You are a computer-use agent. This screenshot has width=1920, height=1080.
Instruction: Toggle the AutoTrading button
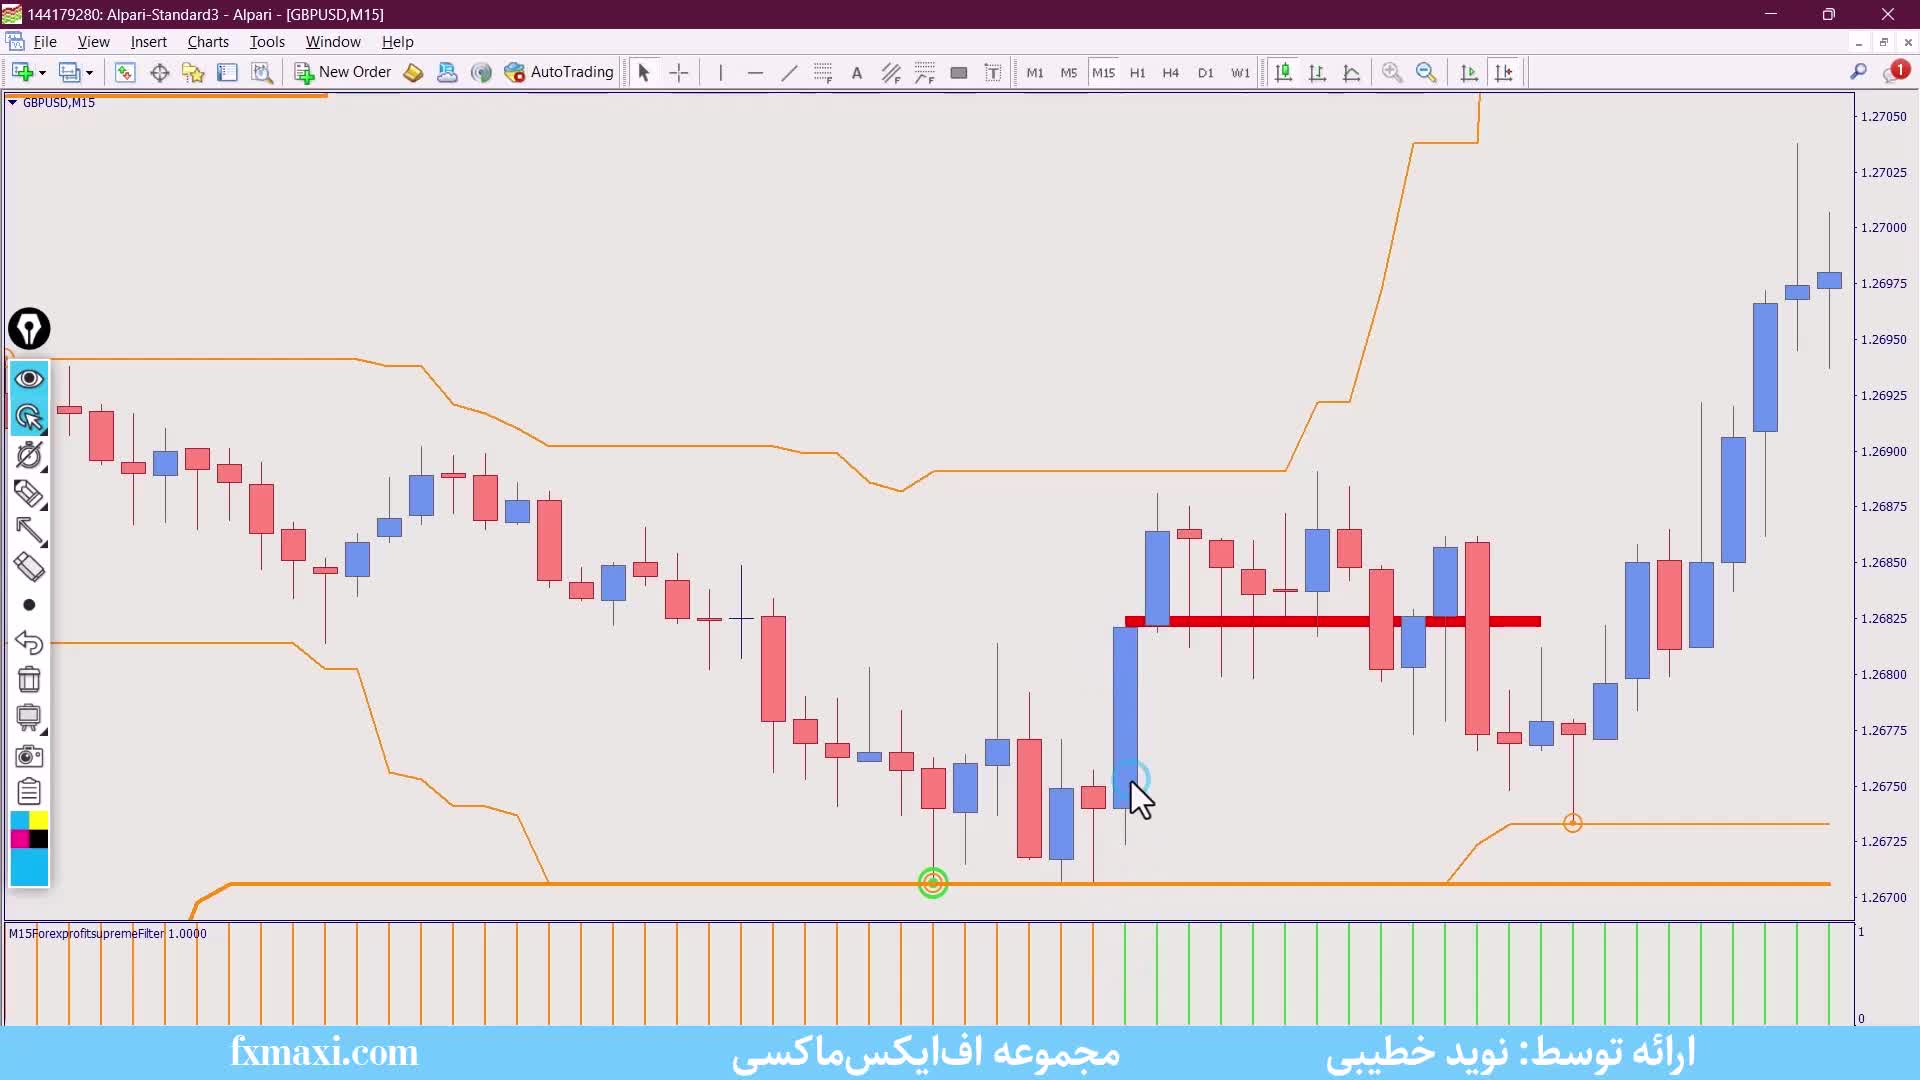pyautogui.click(x=559, y=72)
